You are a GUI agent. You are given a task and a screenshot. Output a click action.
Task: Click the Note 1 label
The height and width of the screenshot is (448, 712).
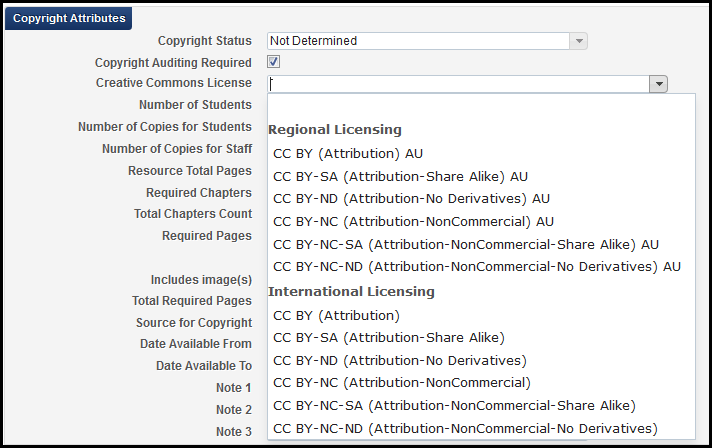(x=233, y=388)
